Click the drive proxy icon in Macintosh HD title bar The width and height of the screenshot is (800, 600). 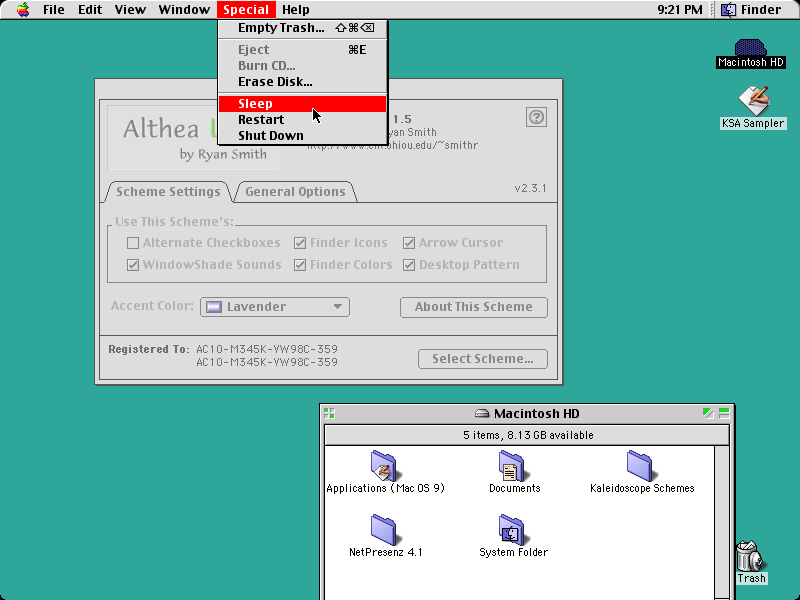pos(482,413)
